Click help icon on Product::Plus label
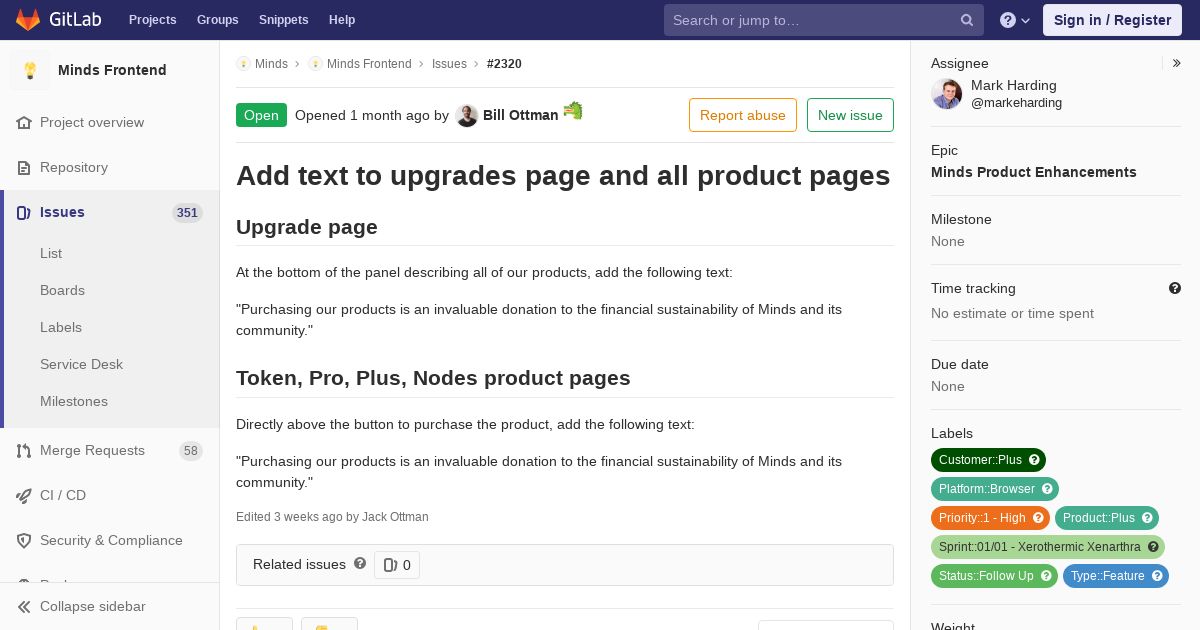This screenshot has height=630, width=1200. pos(1148,518)
